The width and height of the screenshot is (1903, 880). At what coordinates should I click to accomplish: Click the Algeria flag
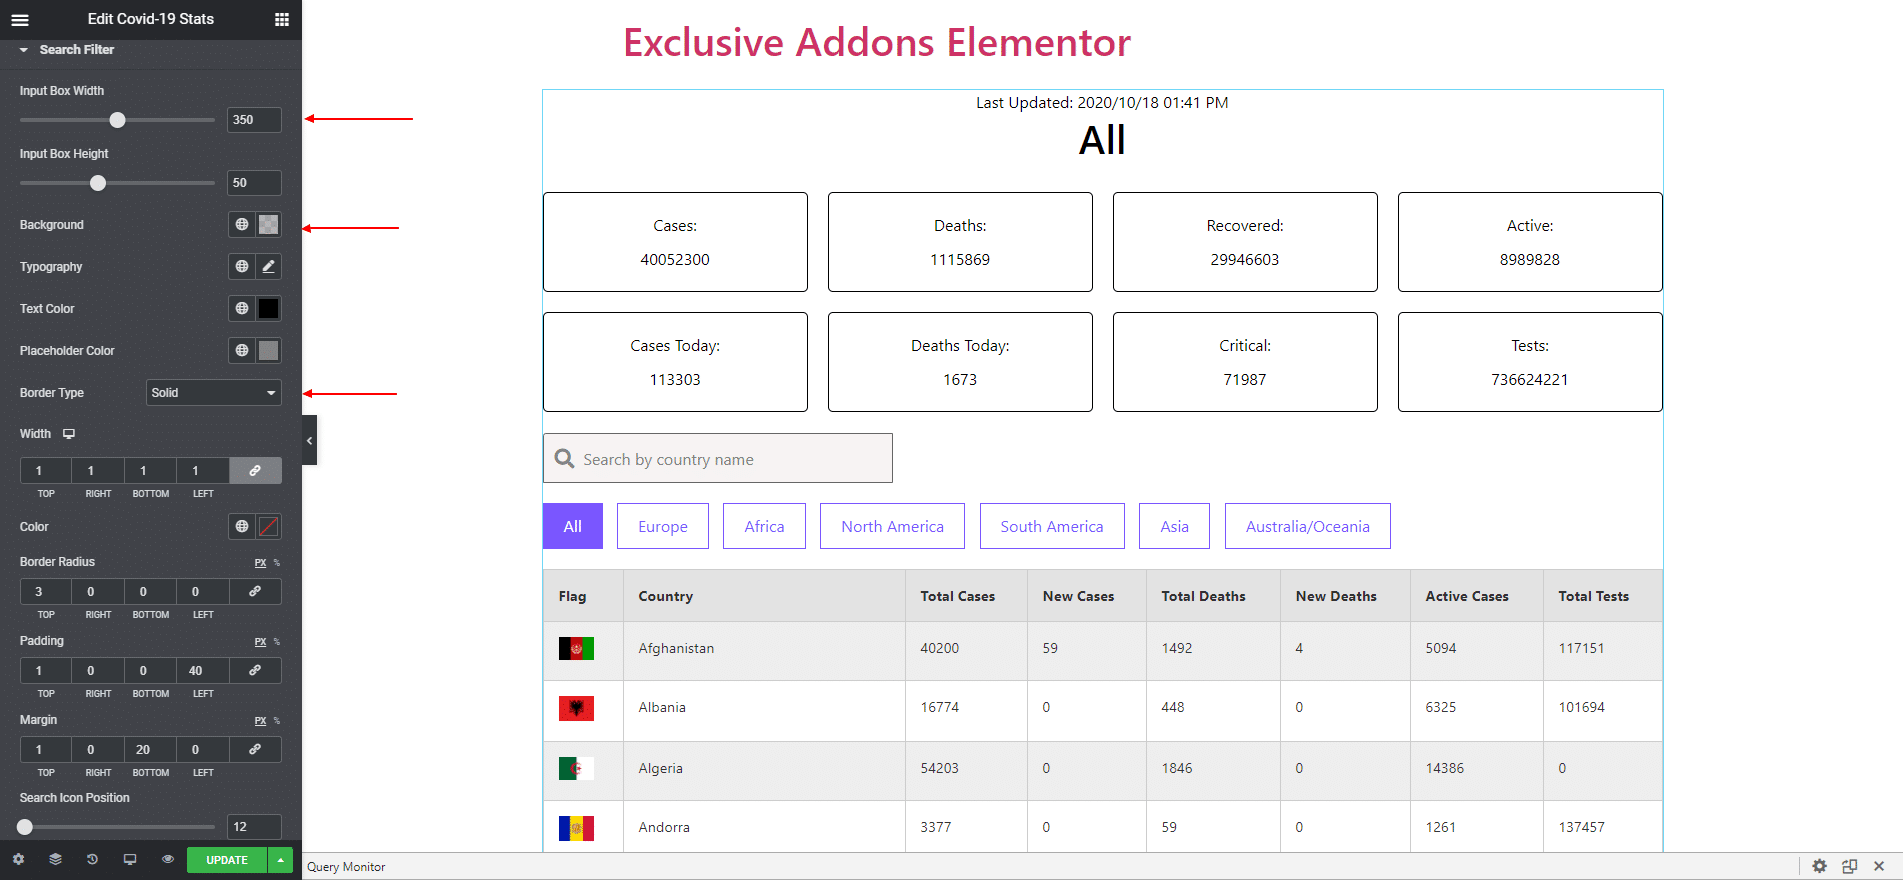(x=576, y=768)
